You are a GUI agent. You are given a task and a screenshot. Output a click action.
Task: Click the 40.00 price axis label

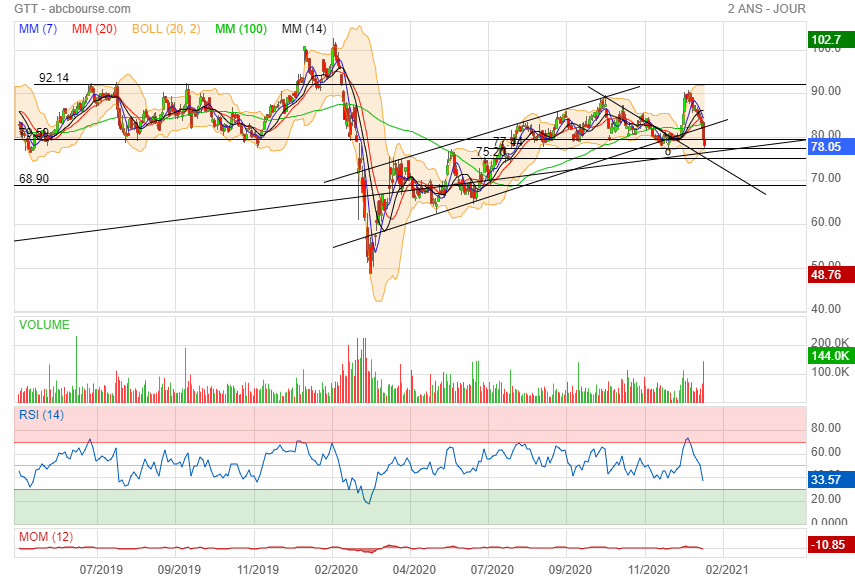pyautogui.click(x=826, y=309)
